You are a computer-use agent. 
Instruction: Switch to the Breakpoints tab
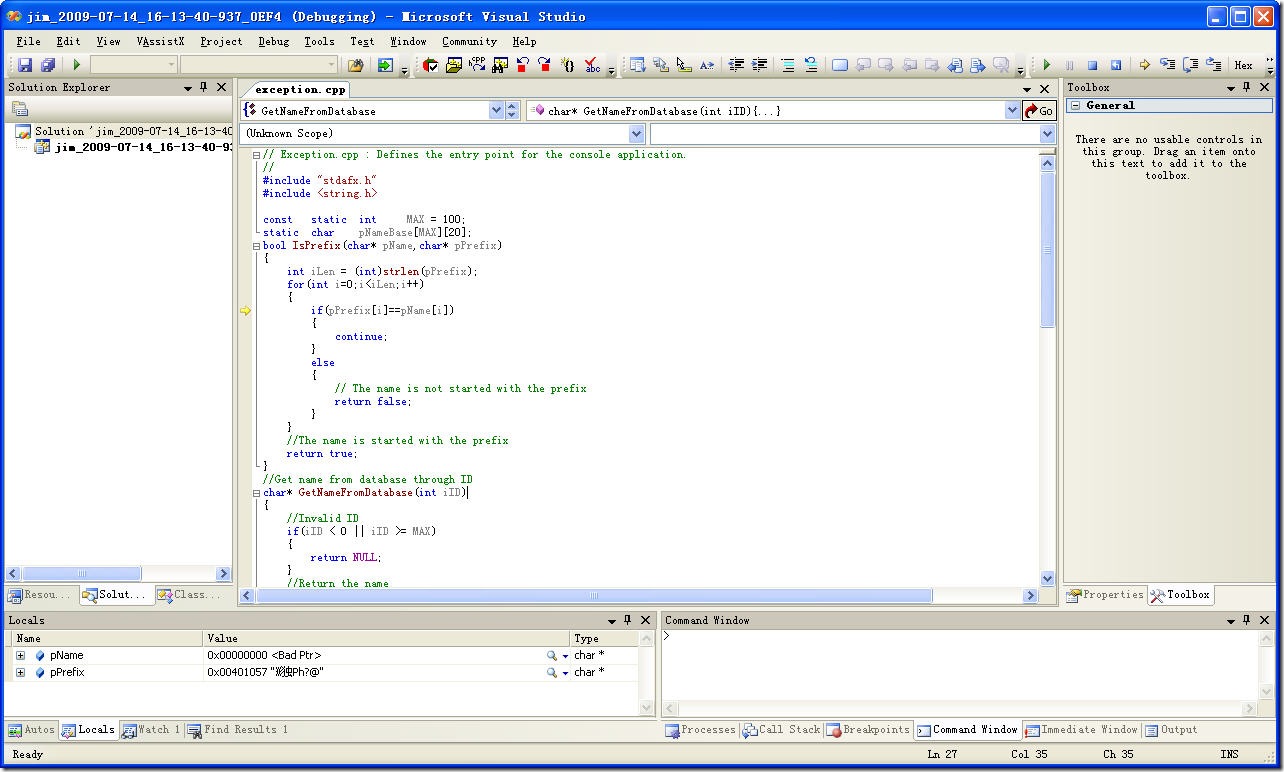click(x=868, y=730)
